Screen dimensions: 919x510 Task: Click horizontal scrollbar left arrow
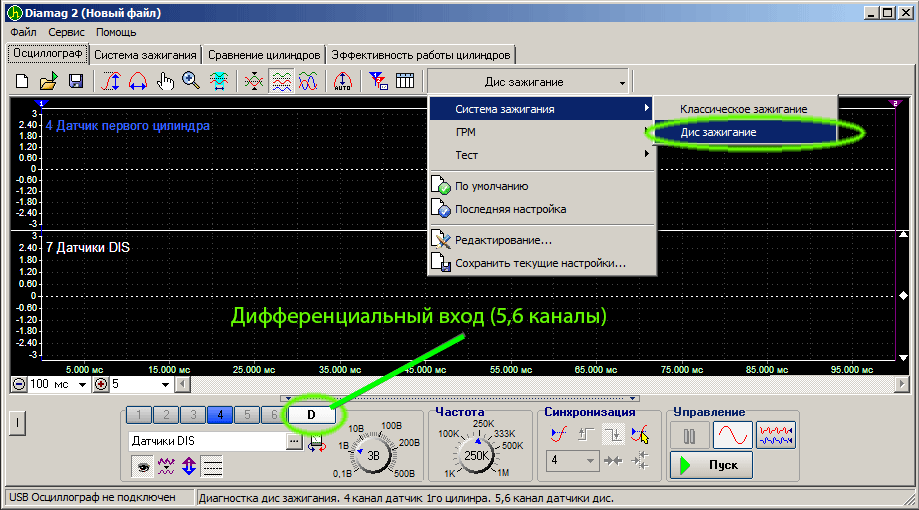pos(183,385)
